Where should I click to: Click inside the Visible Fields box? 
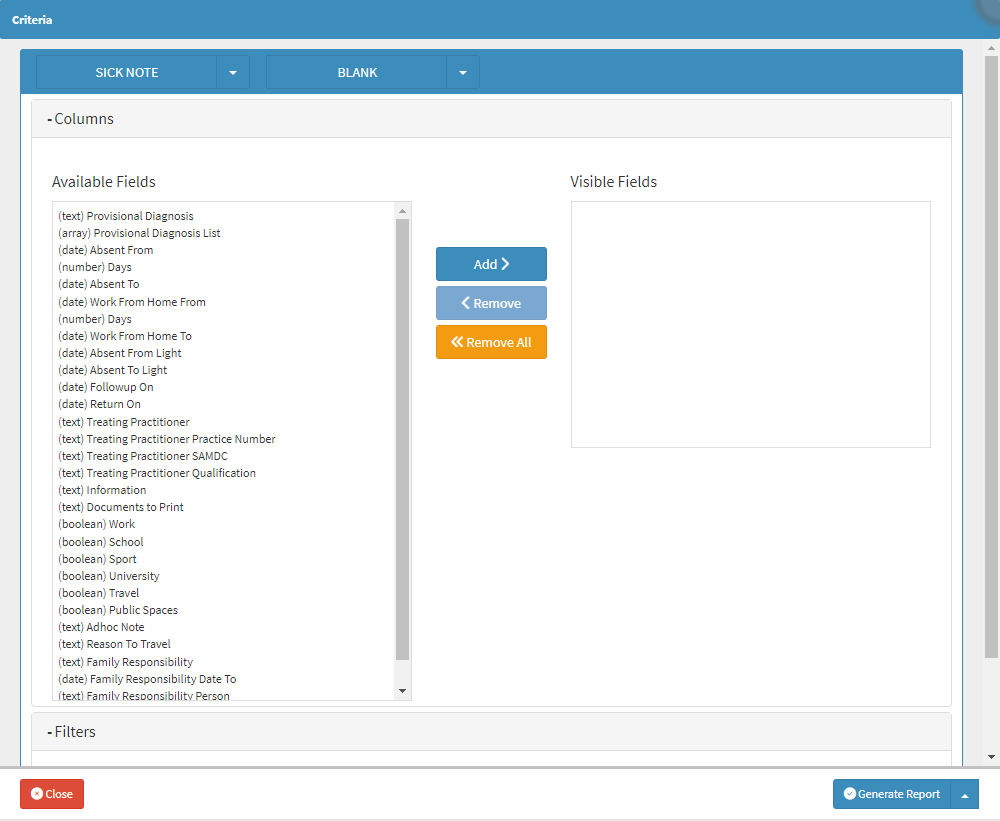point(750,324)
